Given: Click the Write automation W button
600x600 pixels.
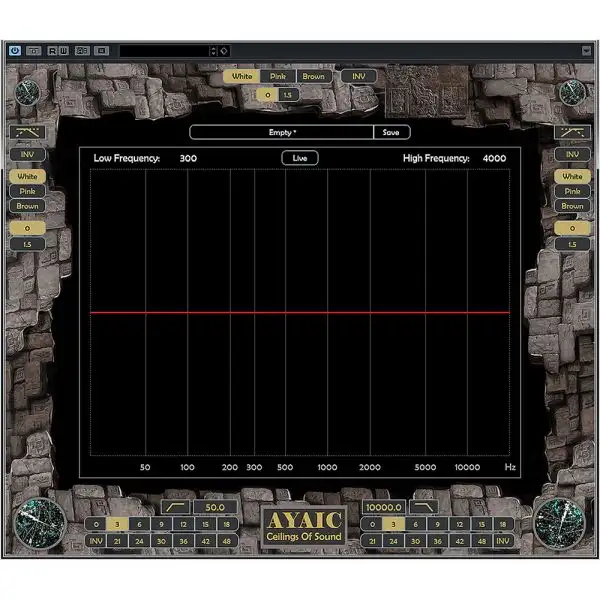Looking at the screenshot, I should tap(63, 51).
